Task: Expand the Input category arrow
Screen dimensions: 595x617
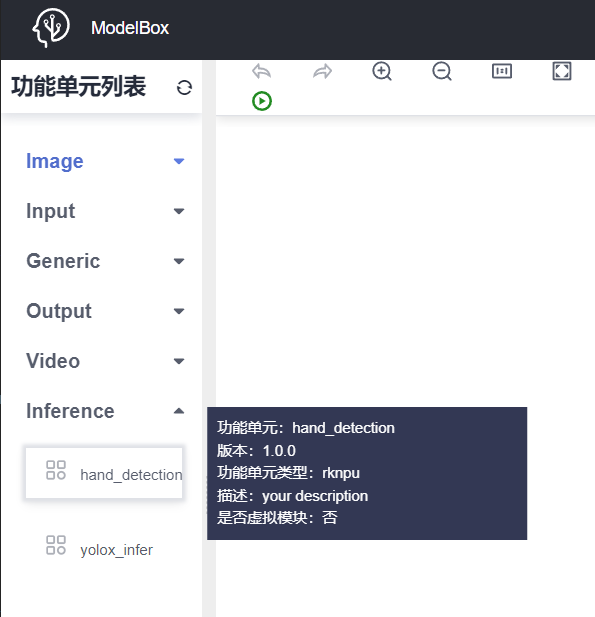Action: click(x=179, y=211)
